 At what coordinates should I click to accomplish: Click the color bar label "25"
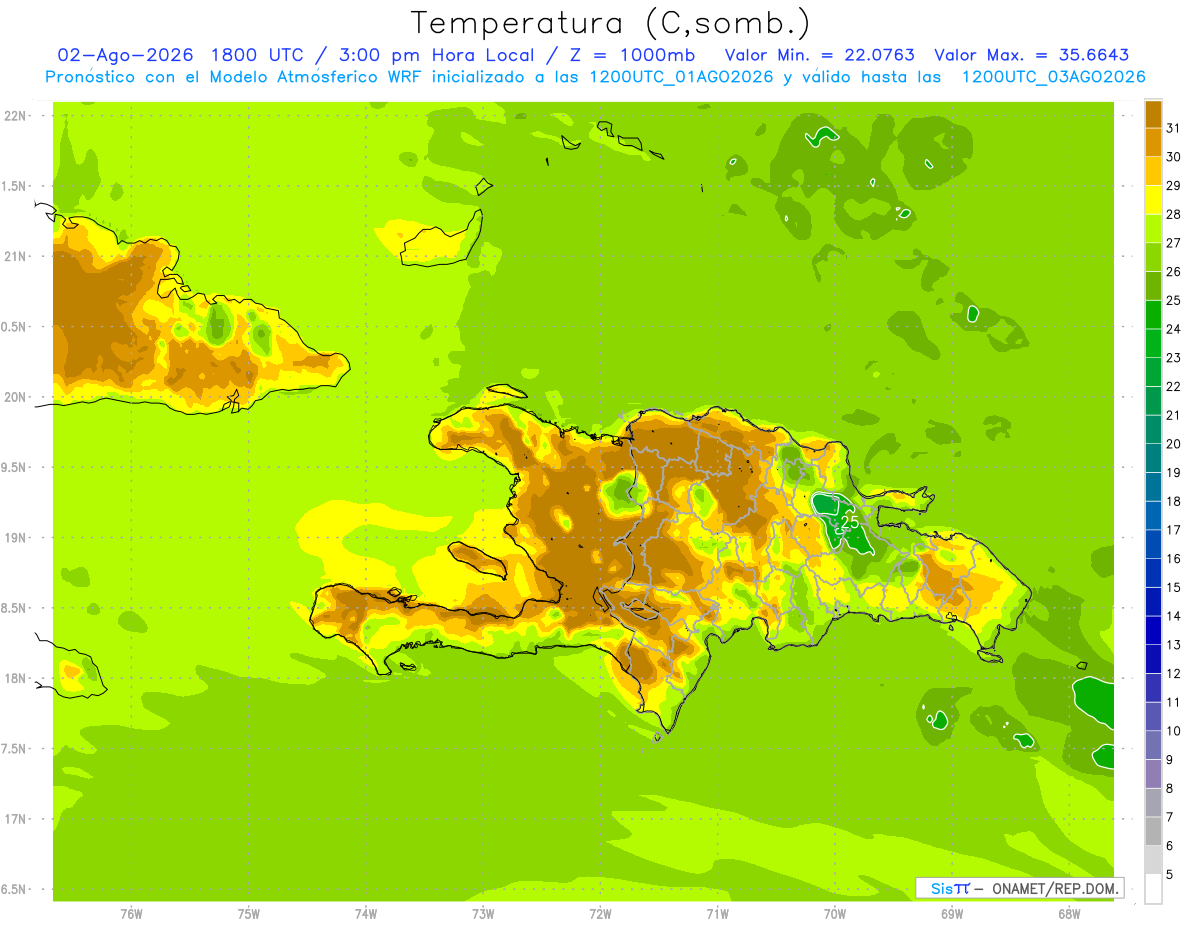(1173, 300)
